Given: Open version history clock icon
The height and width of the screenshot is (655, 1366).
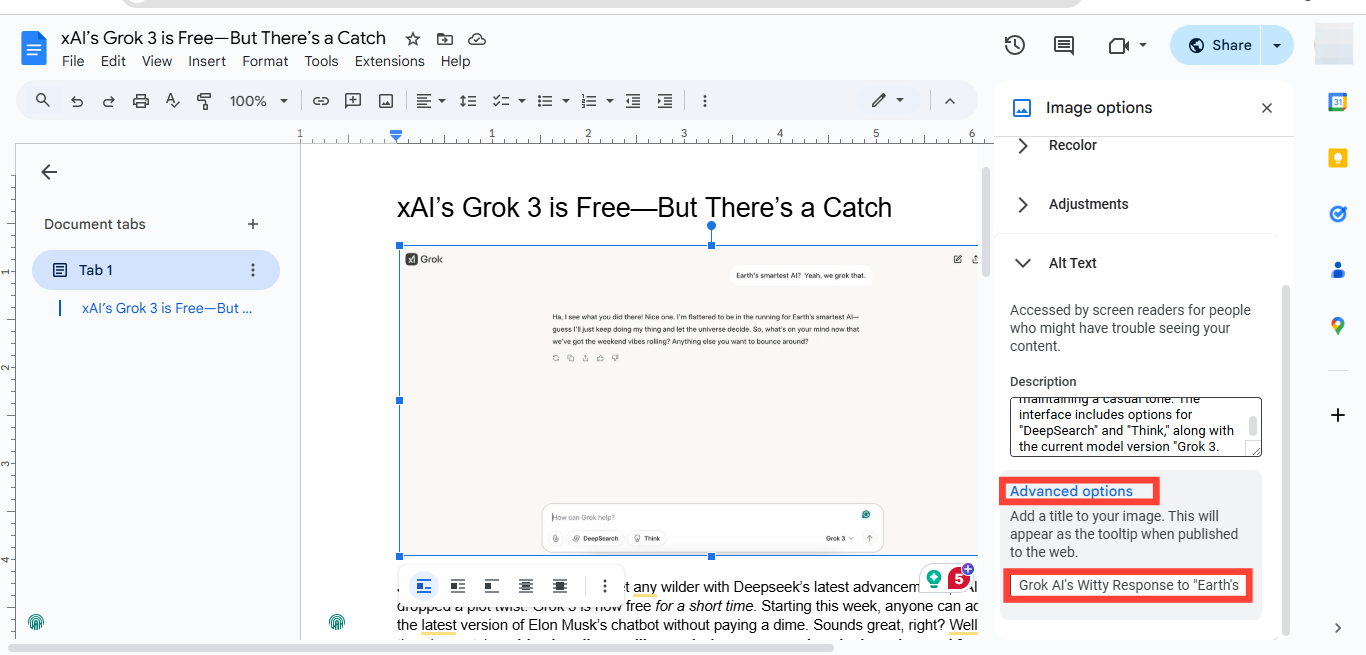Looking at the screenshot, I should [x=1015, y=45].
